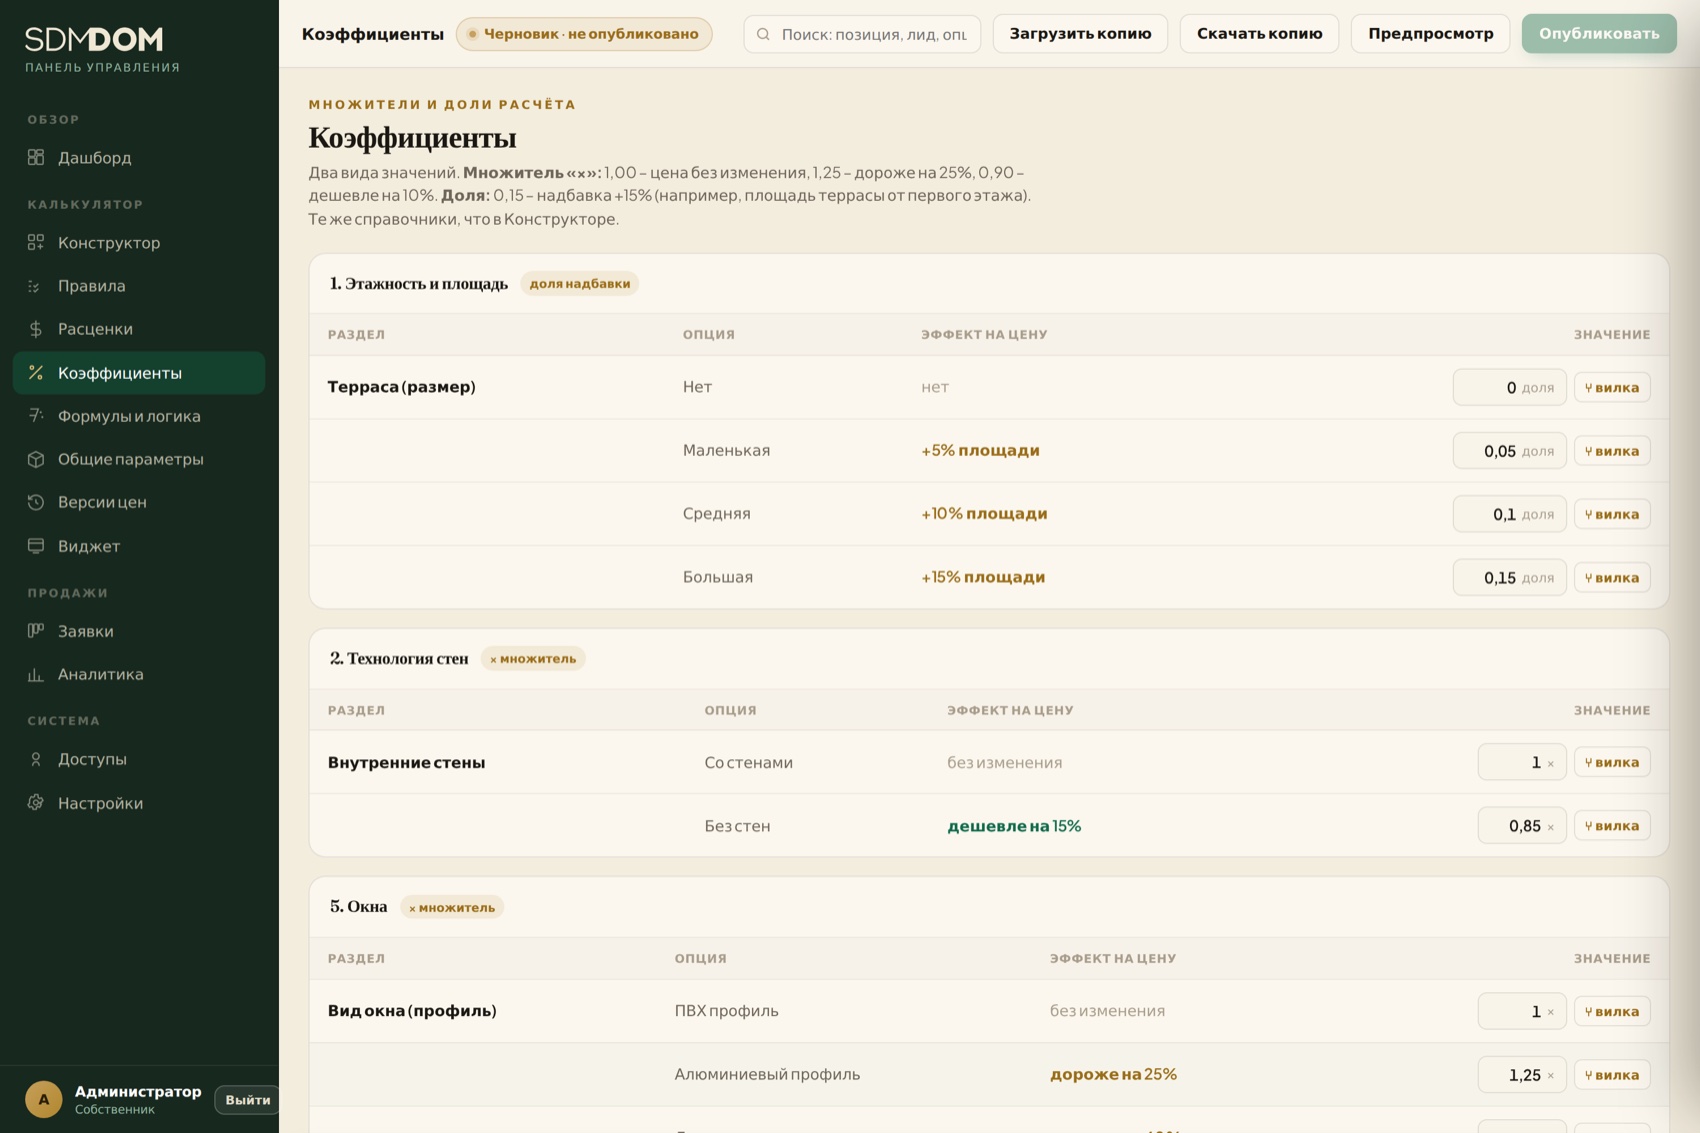Click вилка button for Средняя row
The height and width of the screenshot is (1133, 1700).
(x=1612, y=514)
